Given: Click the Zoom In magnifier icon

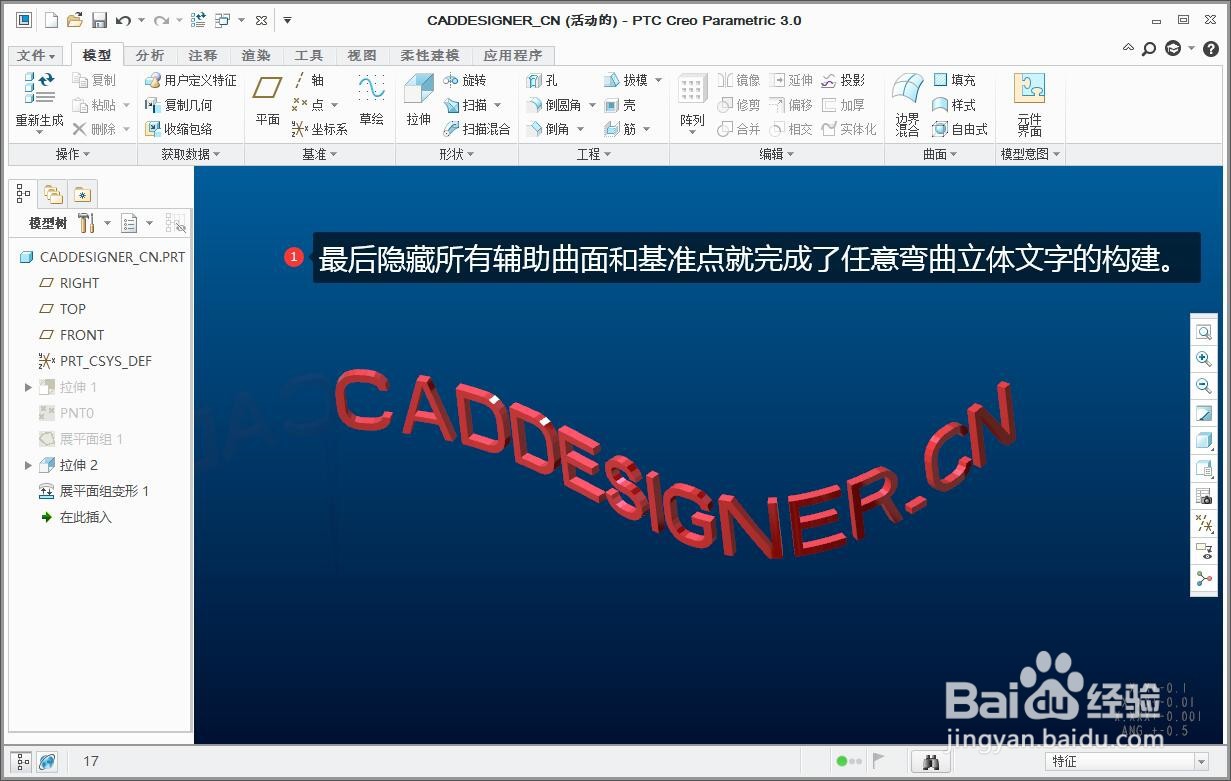Looking at the screenshot, I should click(x=1204, y=359).
